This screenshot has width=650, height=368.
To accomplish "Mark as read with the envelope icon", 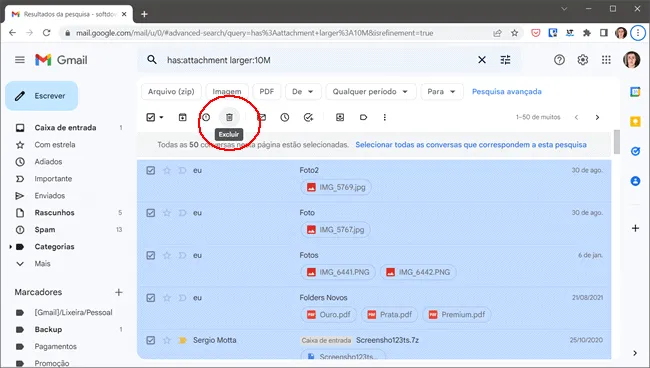I will point(262,117).
